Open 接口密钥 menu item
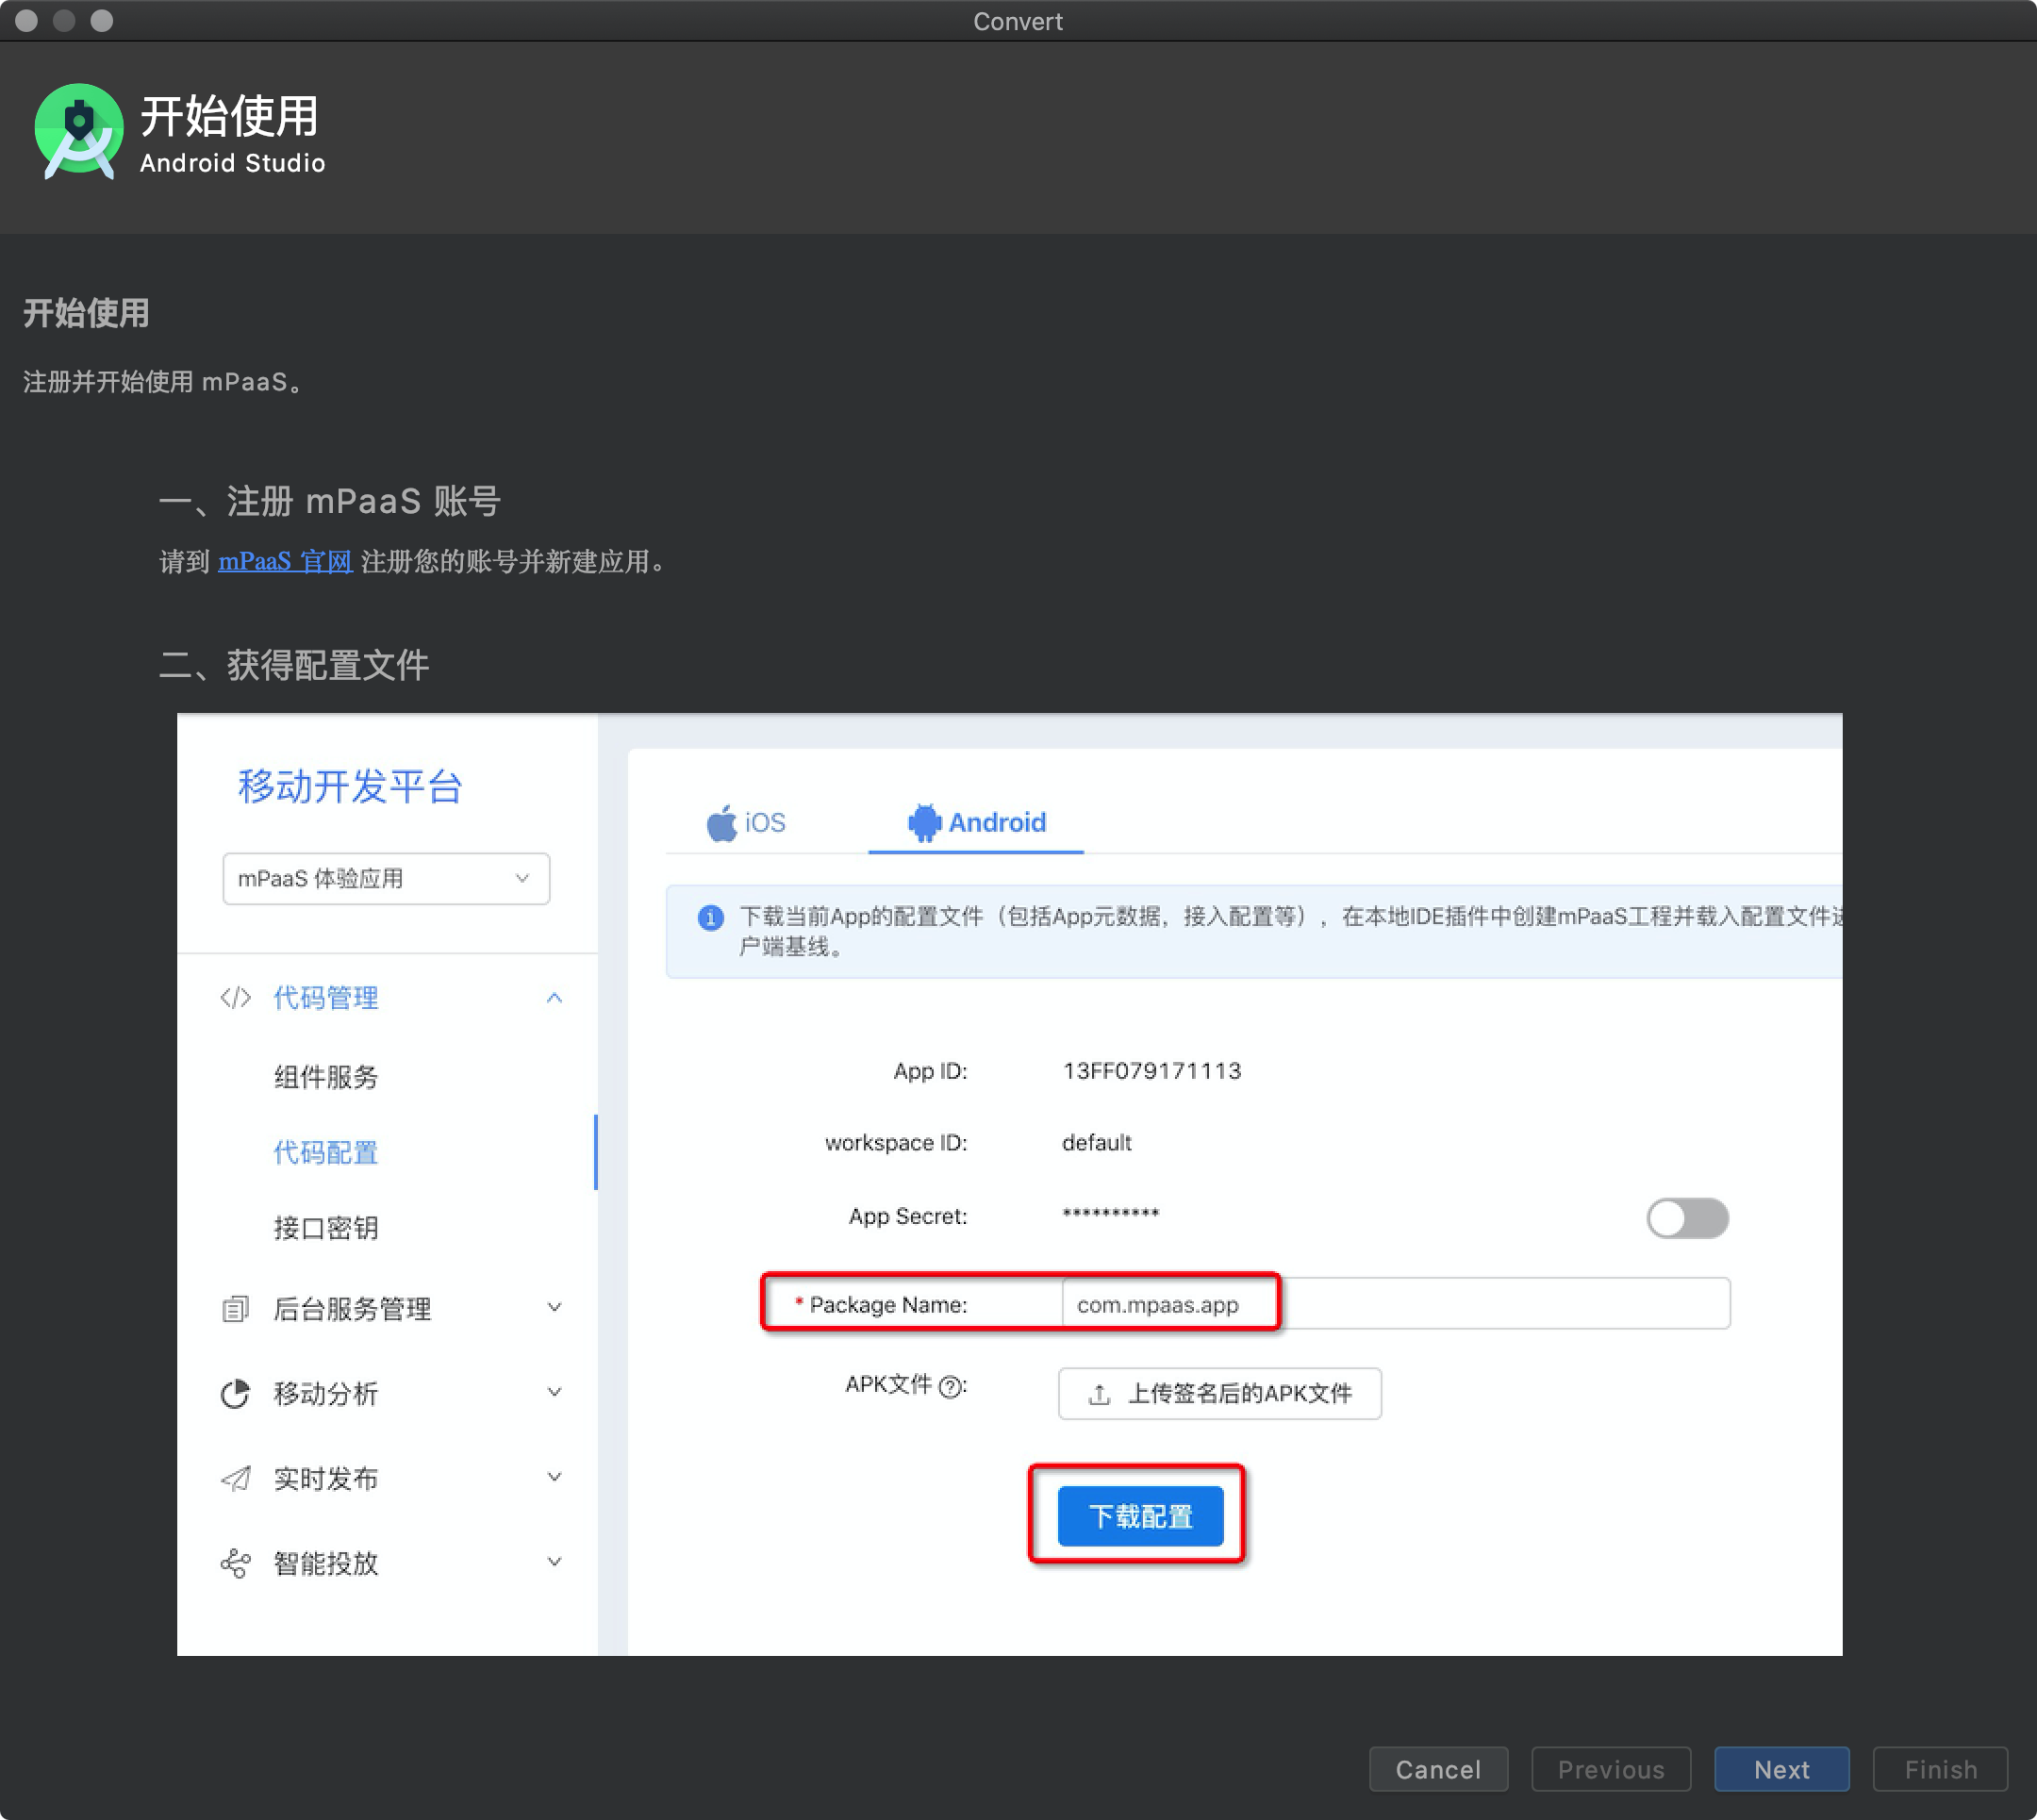Screen dimensions: 2037x1820 tap(326, 1228)
